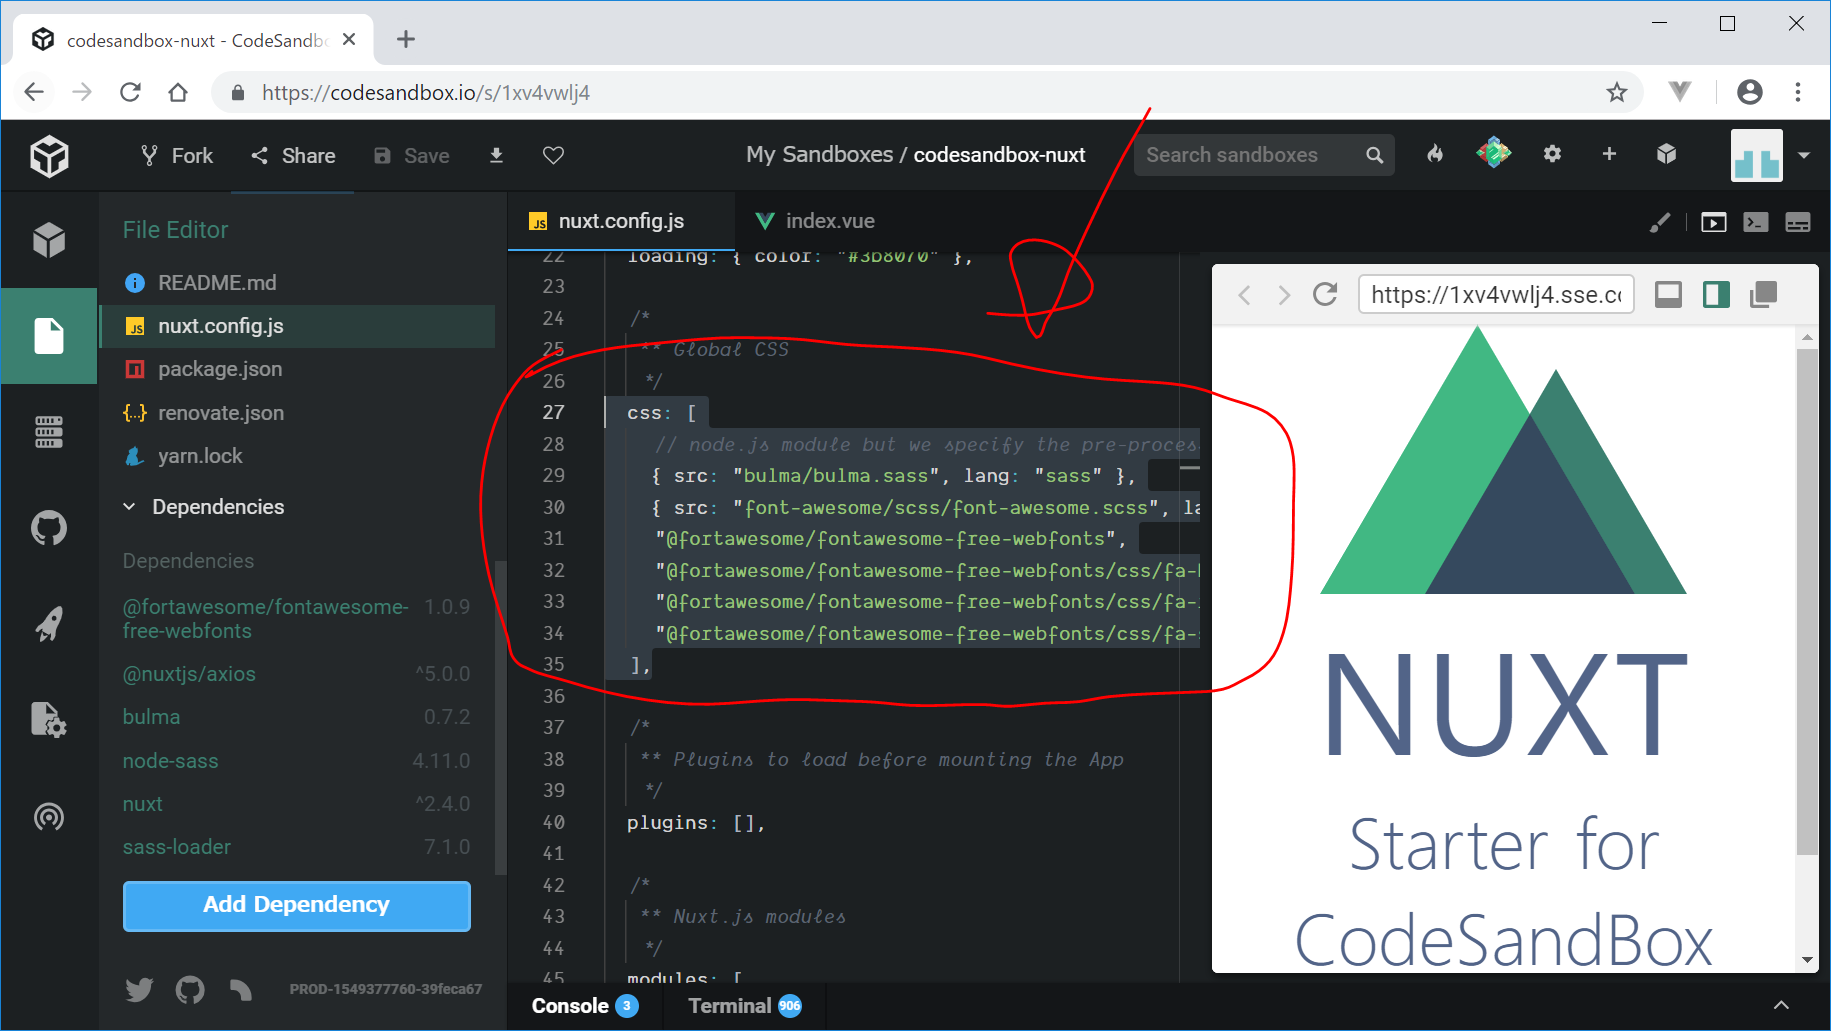Image resolution: width=1831 pixels, height=1031 pixels.
Task: Fork this sandbox
Action: [x=177, y=155]
